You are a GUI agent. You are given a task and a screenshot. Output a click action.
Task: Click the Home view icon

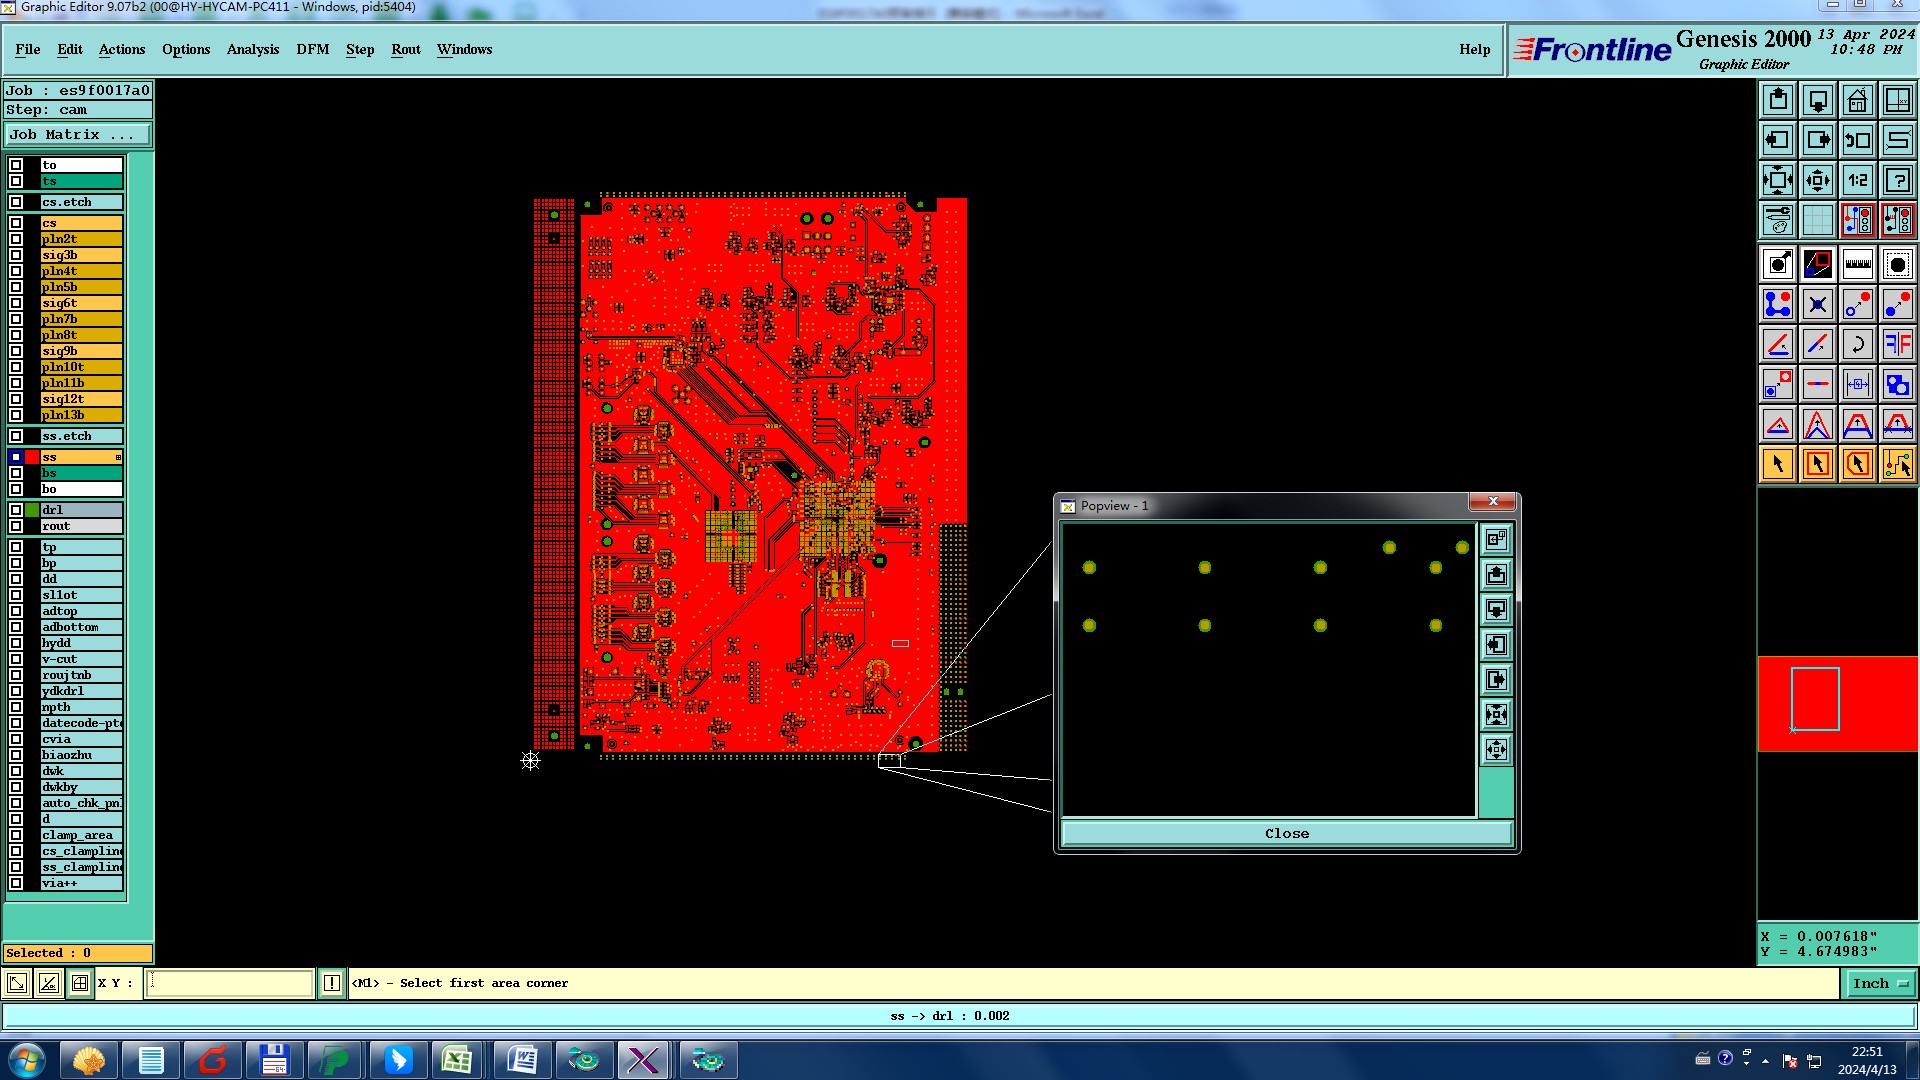(x=1857, y=100)
